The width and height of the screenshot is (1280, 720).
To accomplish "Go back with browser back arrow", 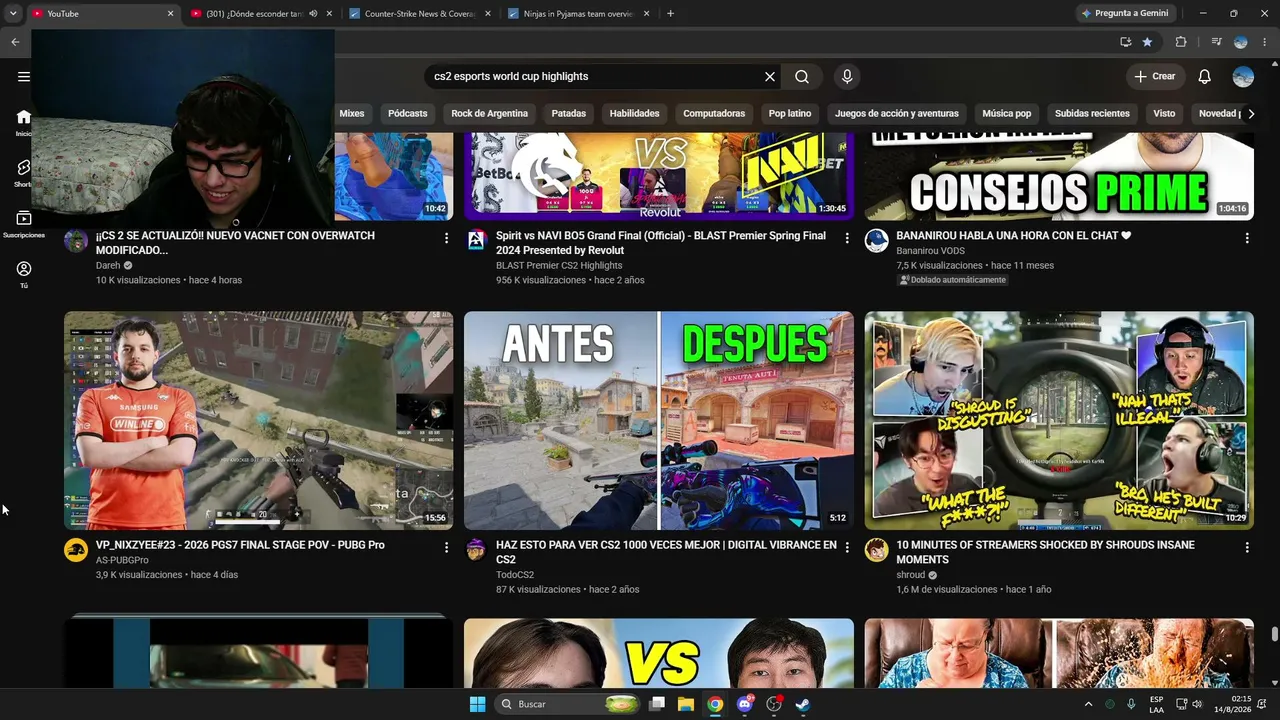I will pyautogui.click(x=15, y=42).
